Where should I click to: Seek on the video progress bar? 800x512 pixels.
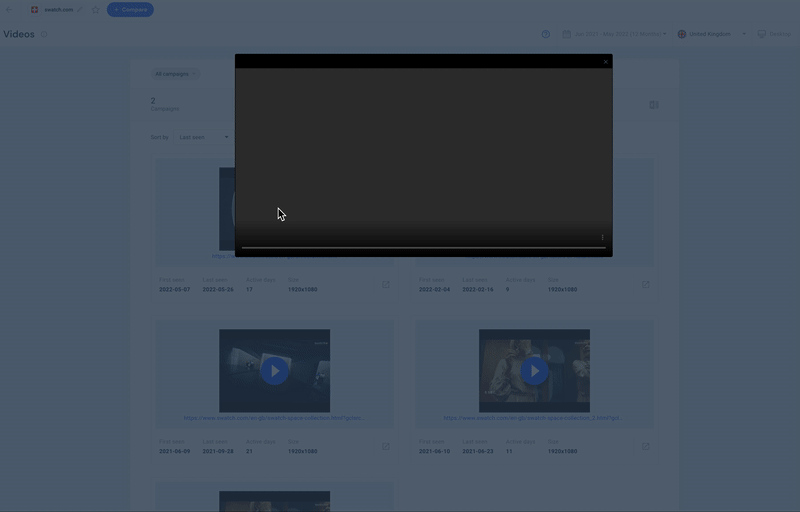423,248
